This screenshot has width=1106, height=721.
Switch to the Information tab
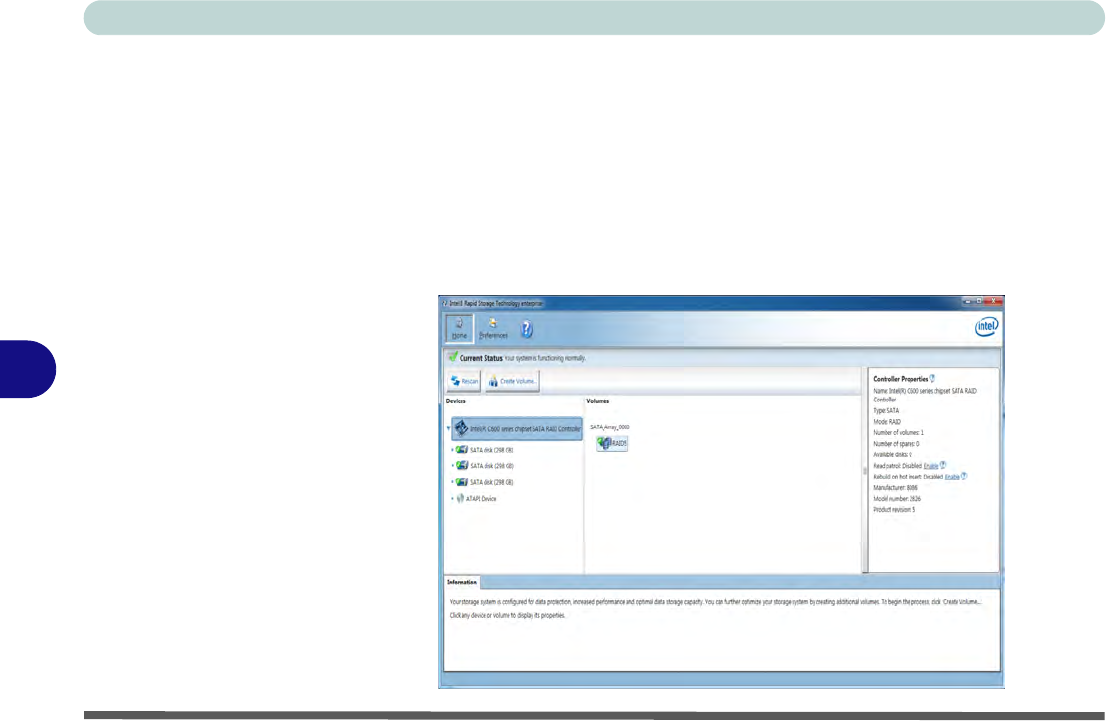coord(463,582)
